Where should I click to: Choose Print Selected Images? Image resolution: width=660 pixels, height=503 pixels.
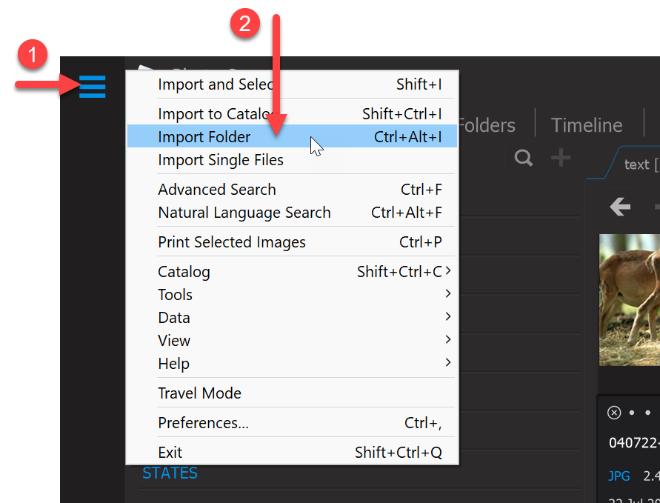click(x=292, y=242)
